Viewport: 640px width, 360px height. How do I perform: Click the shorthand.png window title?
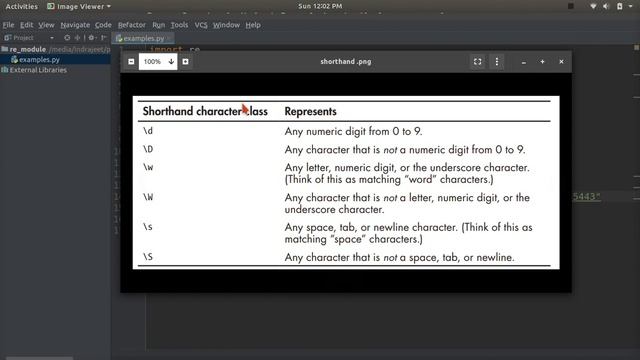[x=346, y=62]
